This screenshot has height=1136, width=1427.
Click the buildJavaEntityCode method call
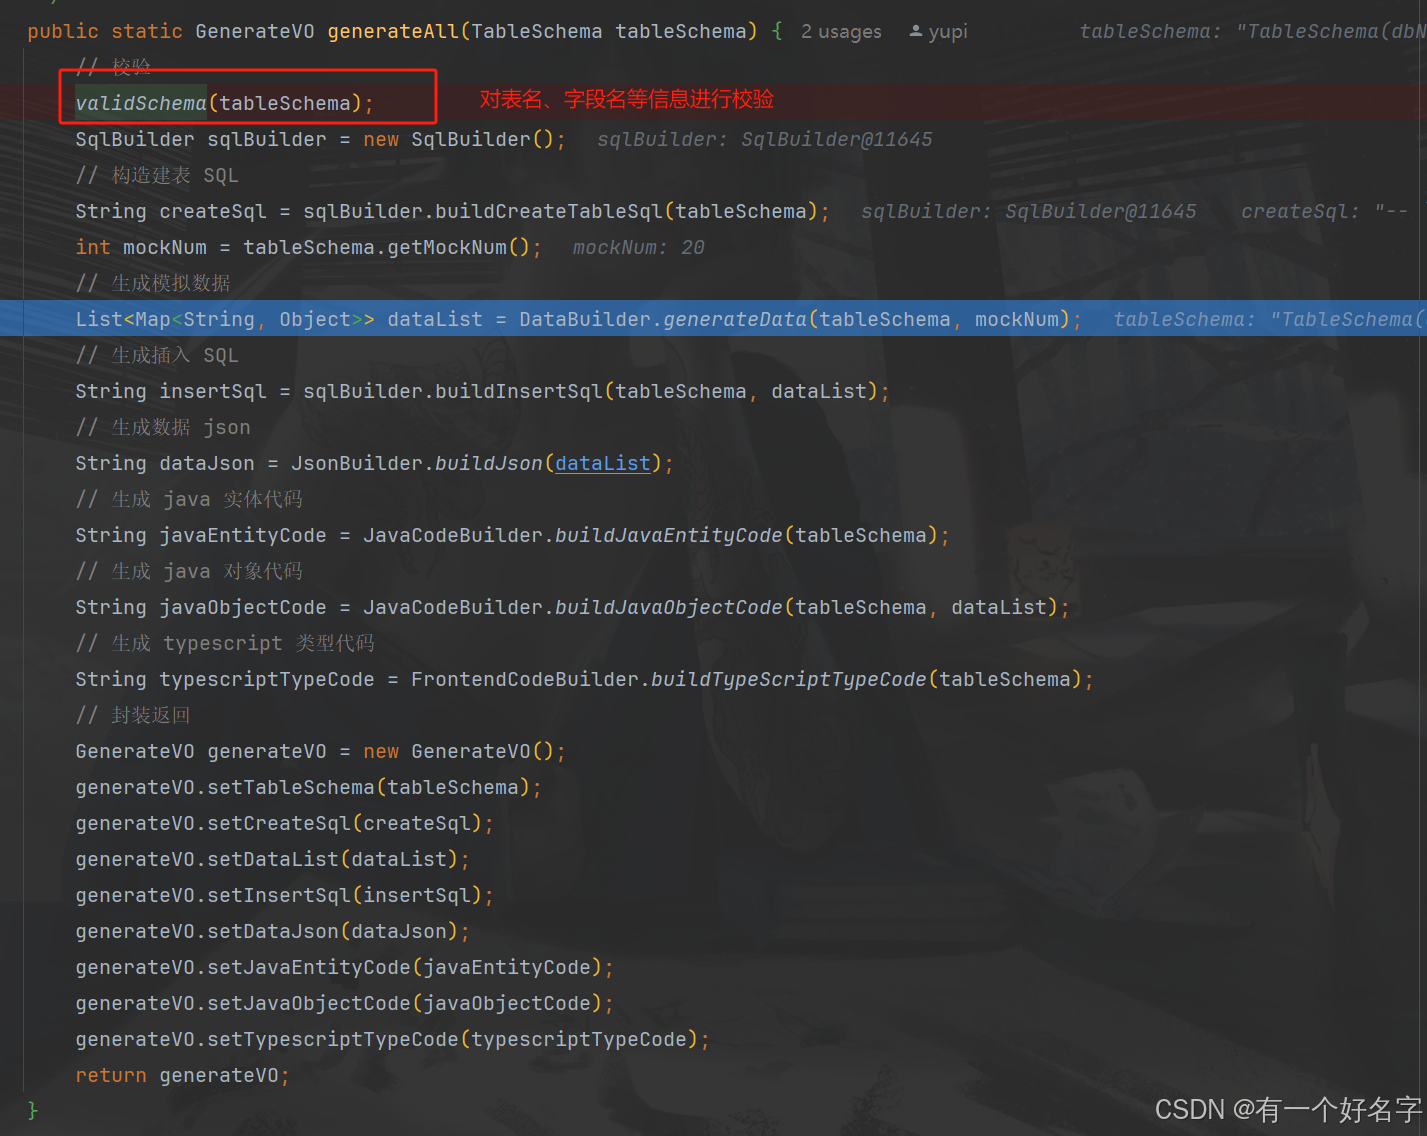pyautogui.click(x=669, y=535)
